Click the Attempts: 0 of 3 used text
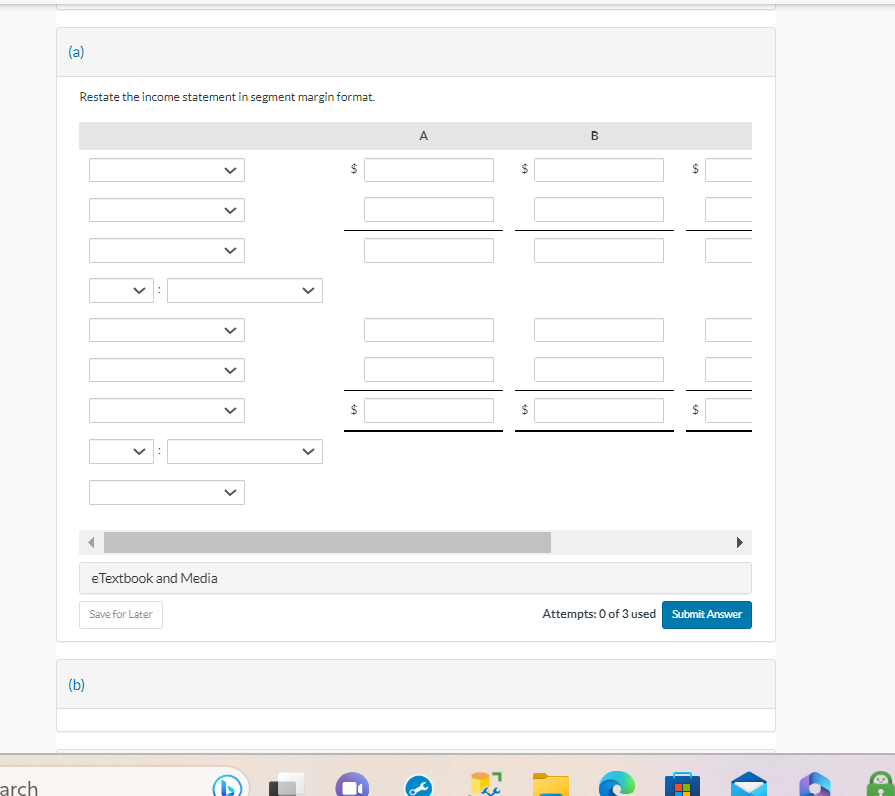The height and width of the screenshot is (796, 895). click(x=599, y=614)
